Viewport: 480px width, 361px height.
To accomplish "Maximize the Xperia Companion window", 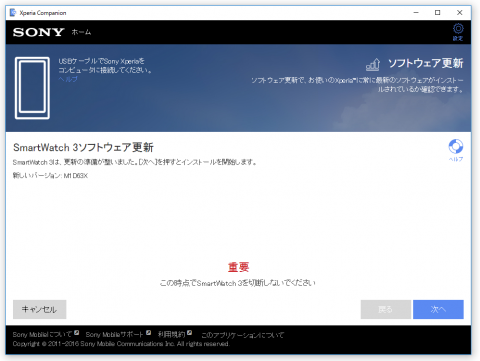I will [x=437, y=13].
